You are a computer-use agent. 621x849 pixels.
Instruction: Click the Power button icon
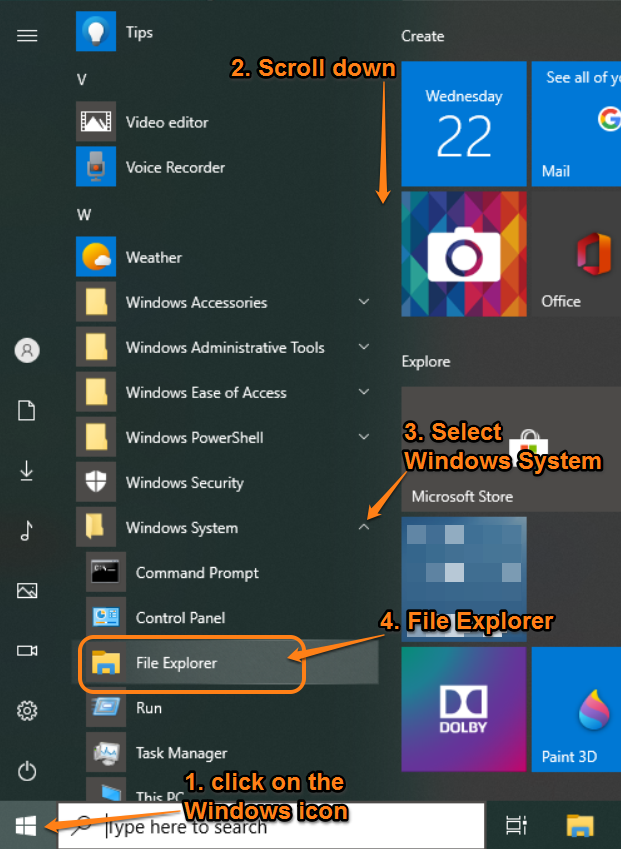click(27, 771)
